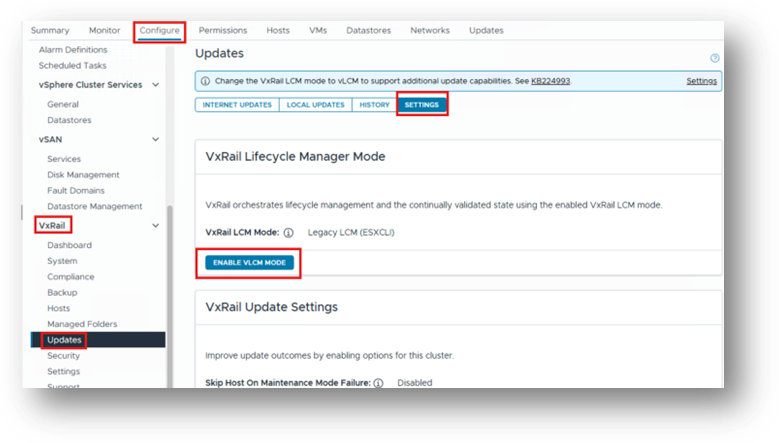Open Hosts under VxRail sidebar
Screen dimensions: 779x443
tap(59, 308)
